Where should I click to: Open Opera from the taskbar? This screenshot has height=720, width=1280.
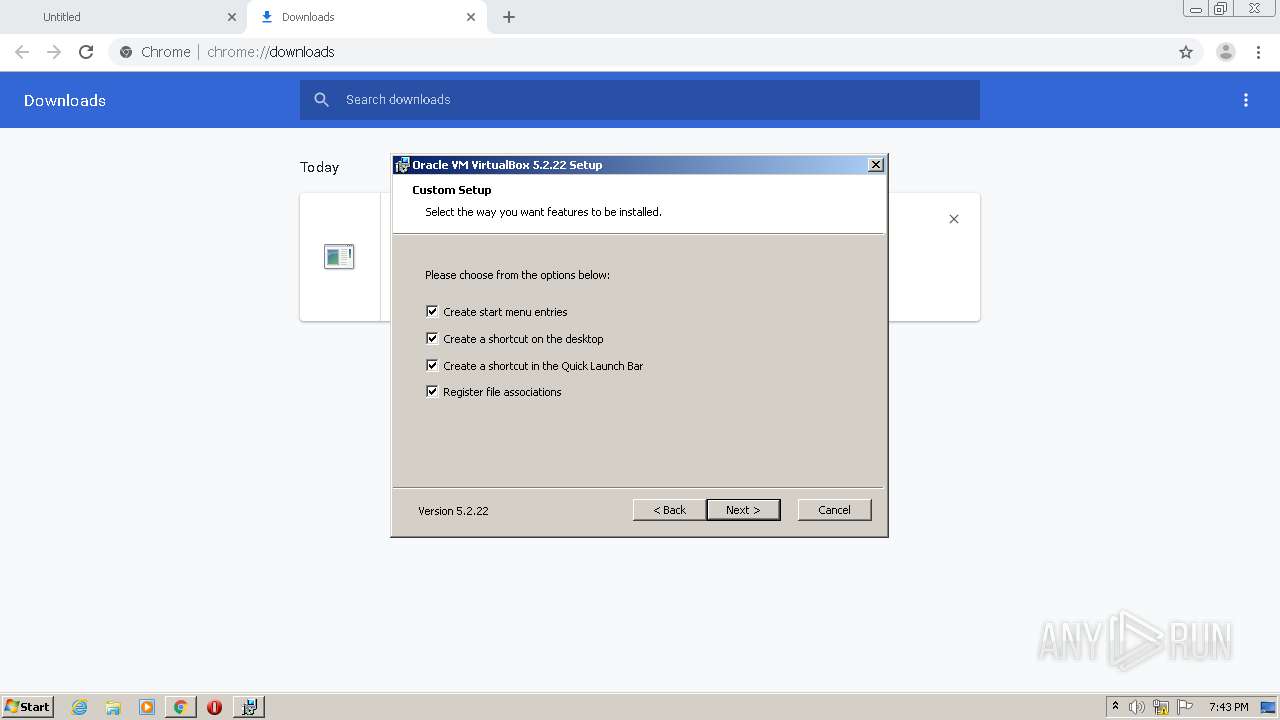[214, 707]
